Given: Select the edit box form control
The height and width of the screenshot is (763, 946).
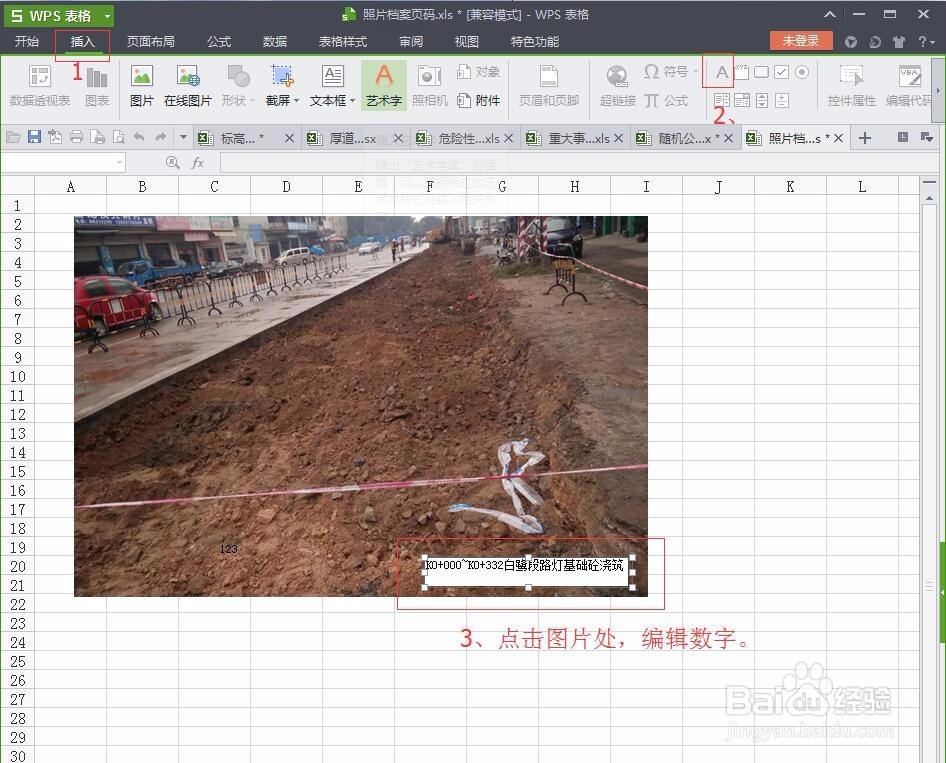Looking at the screenshot, I should (741, 72).
